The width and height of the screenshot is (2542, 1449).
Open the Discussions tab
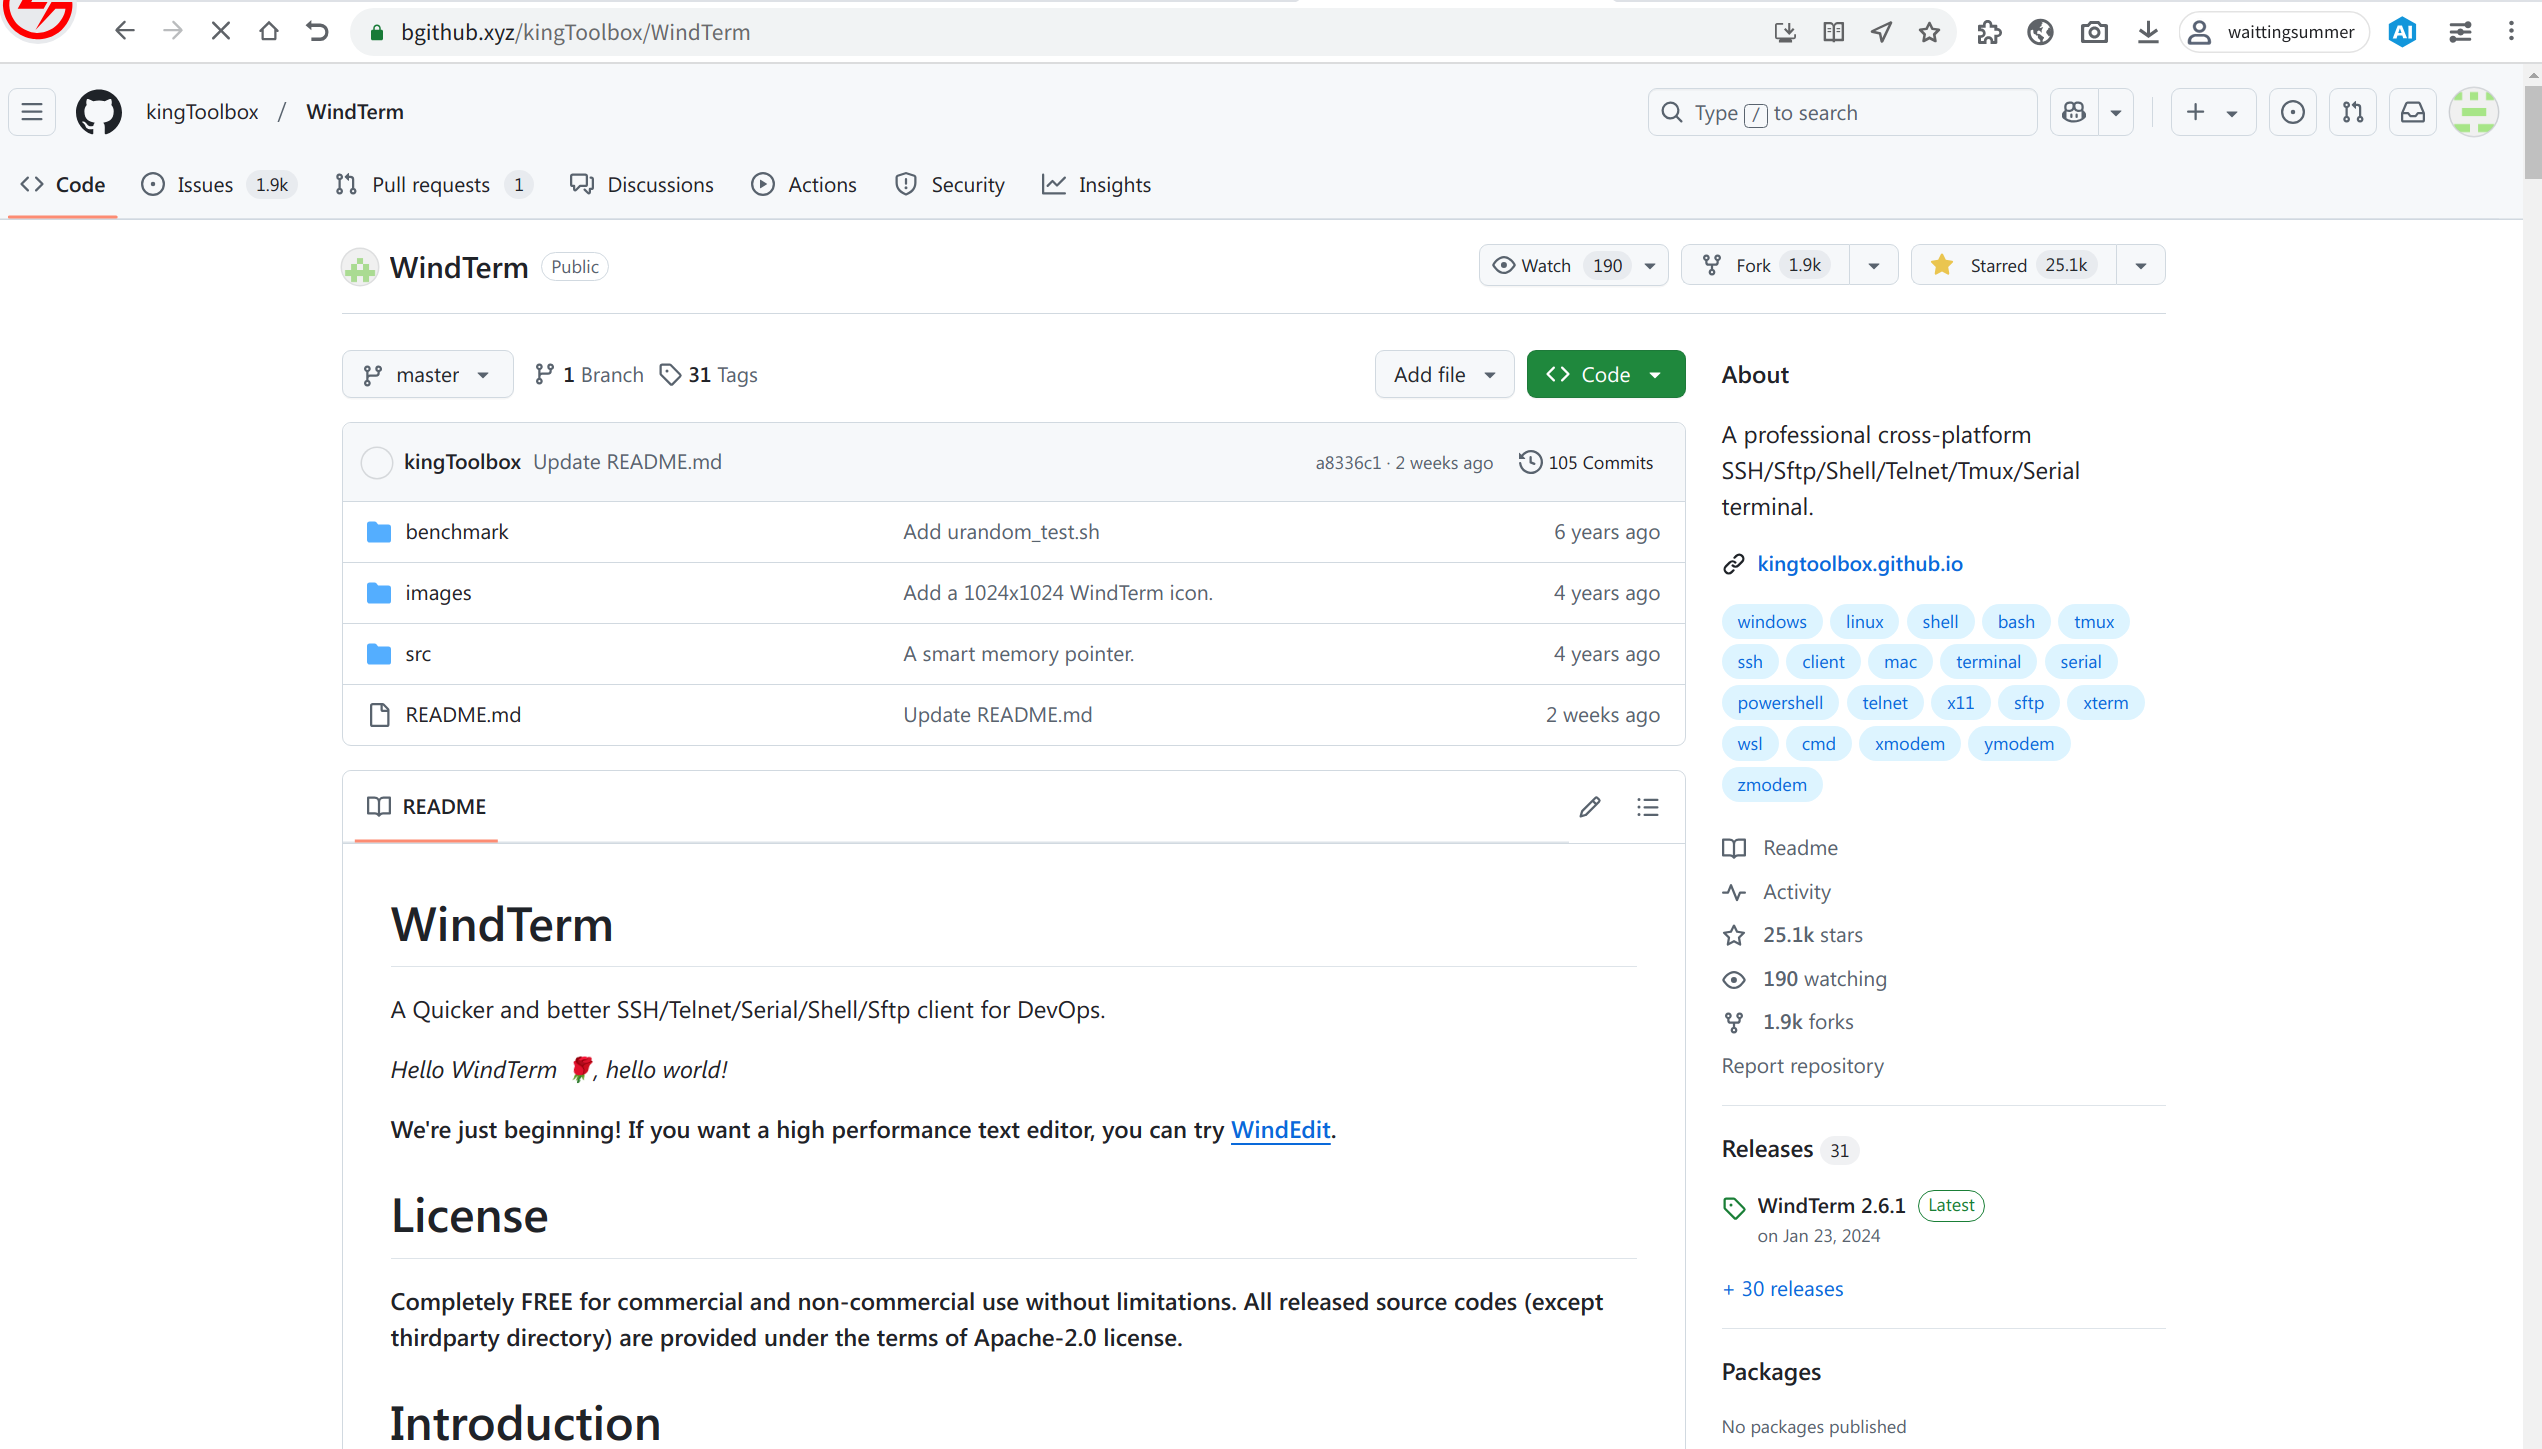(642, 185)
